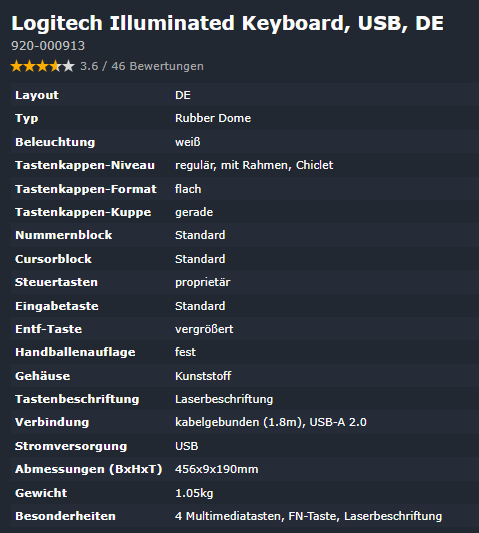
Task: Click the Gewicht value 1.05kg
Action: (194, 493)
